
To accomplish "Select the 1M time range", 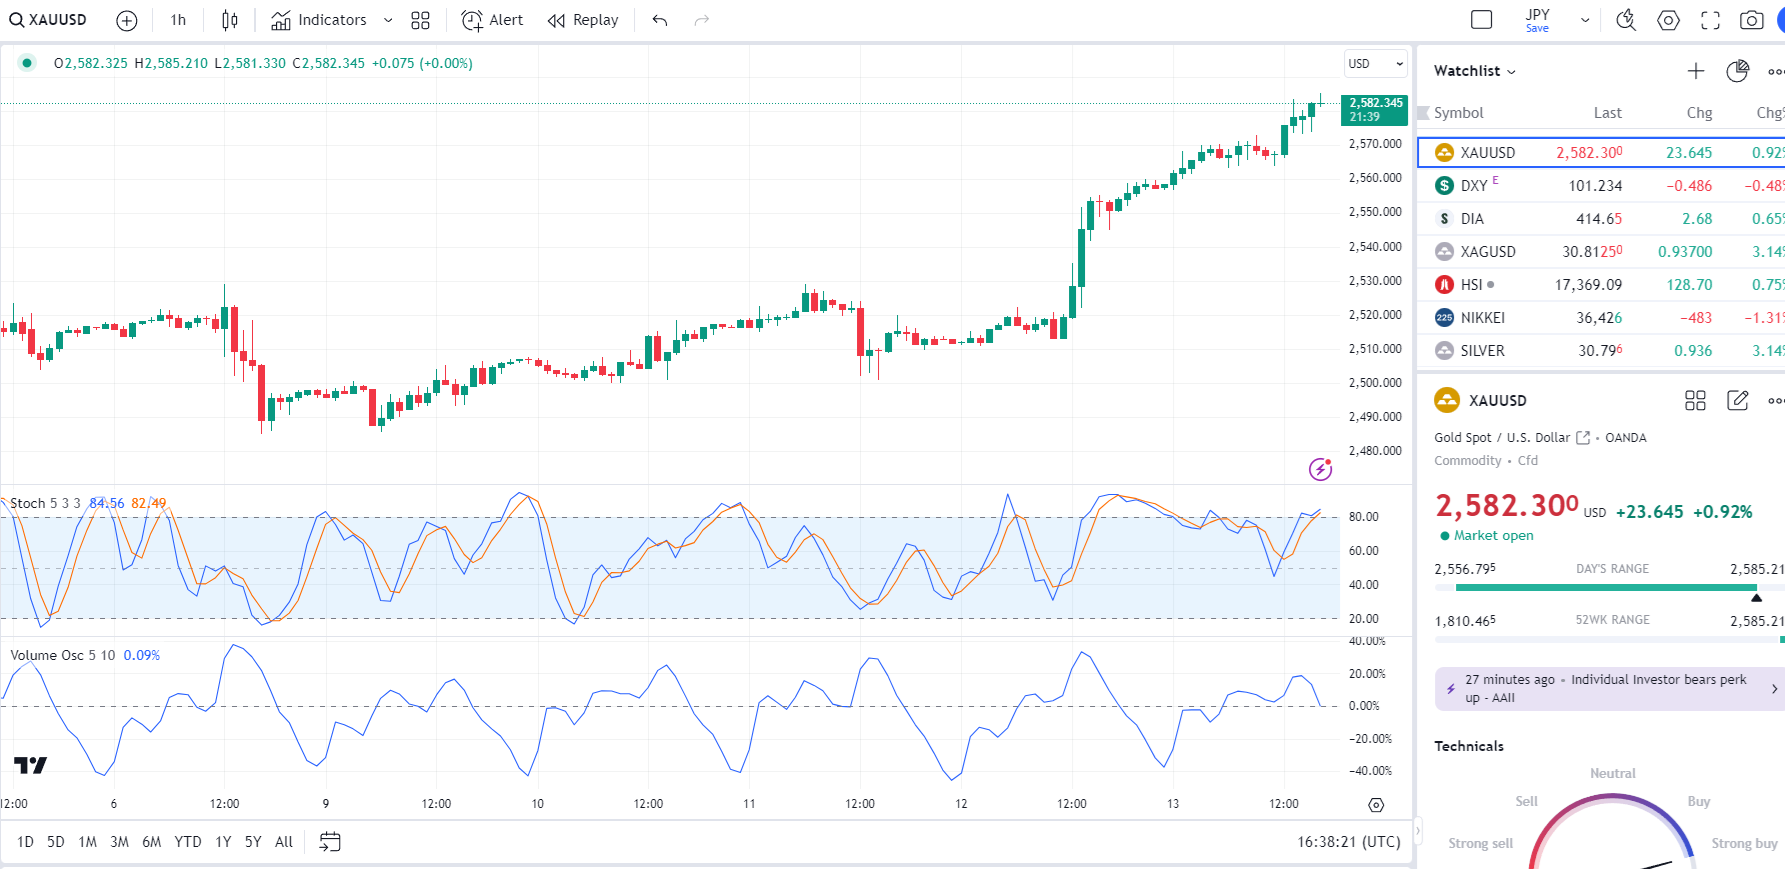I will coord(88,842).
